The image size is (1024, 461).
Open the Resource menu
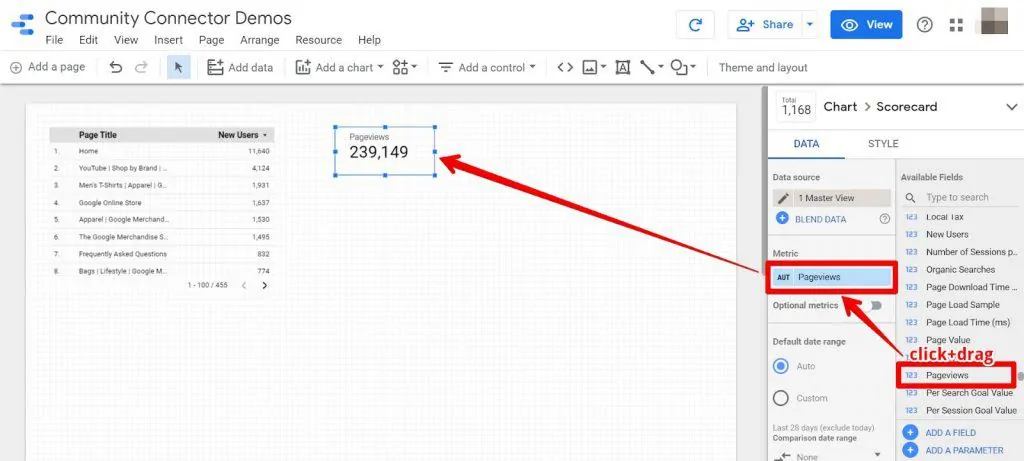pyautogui.click(x=319, y=40)
